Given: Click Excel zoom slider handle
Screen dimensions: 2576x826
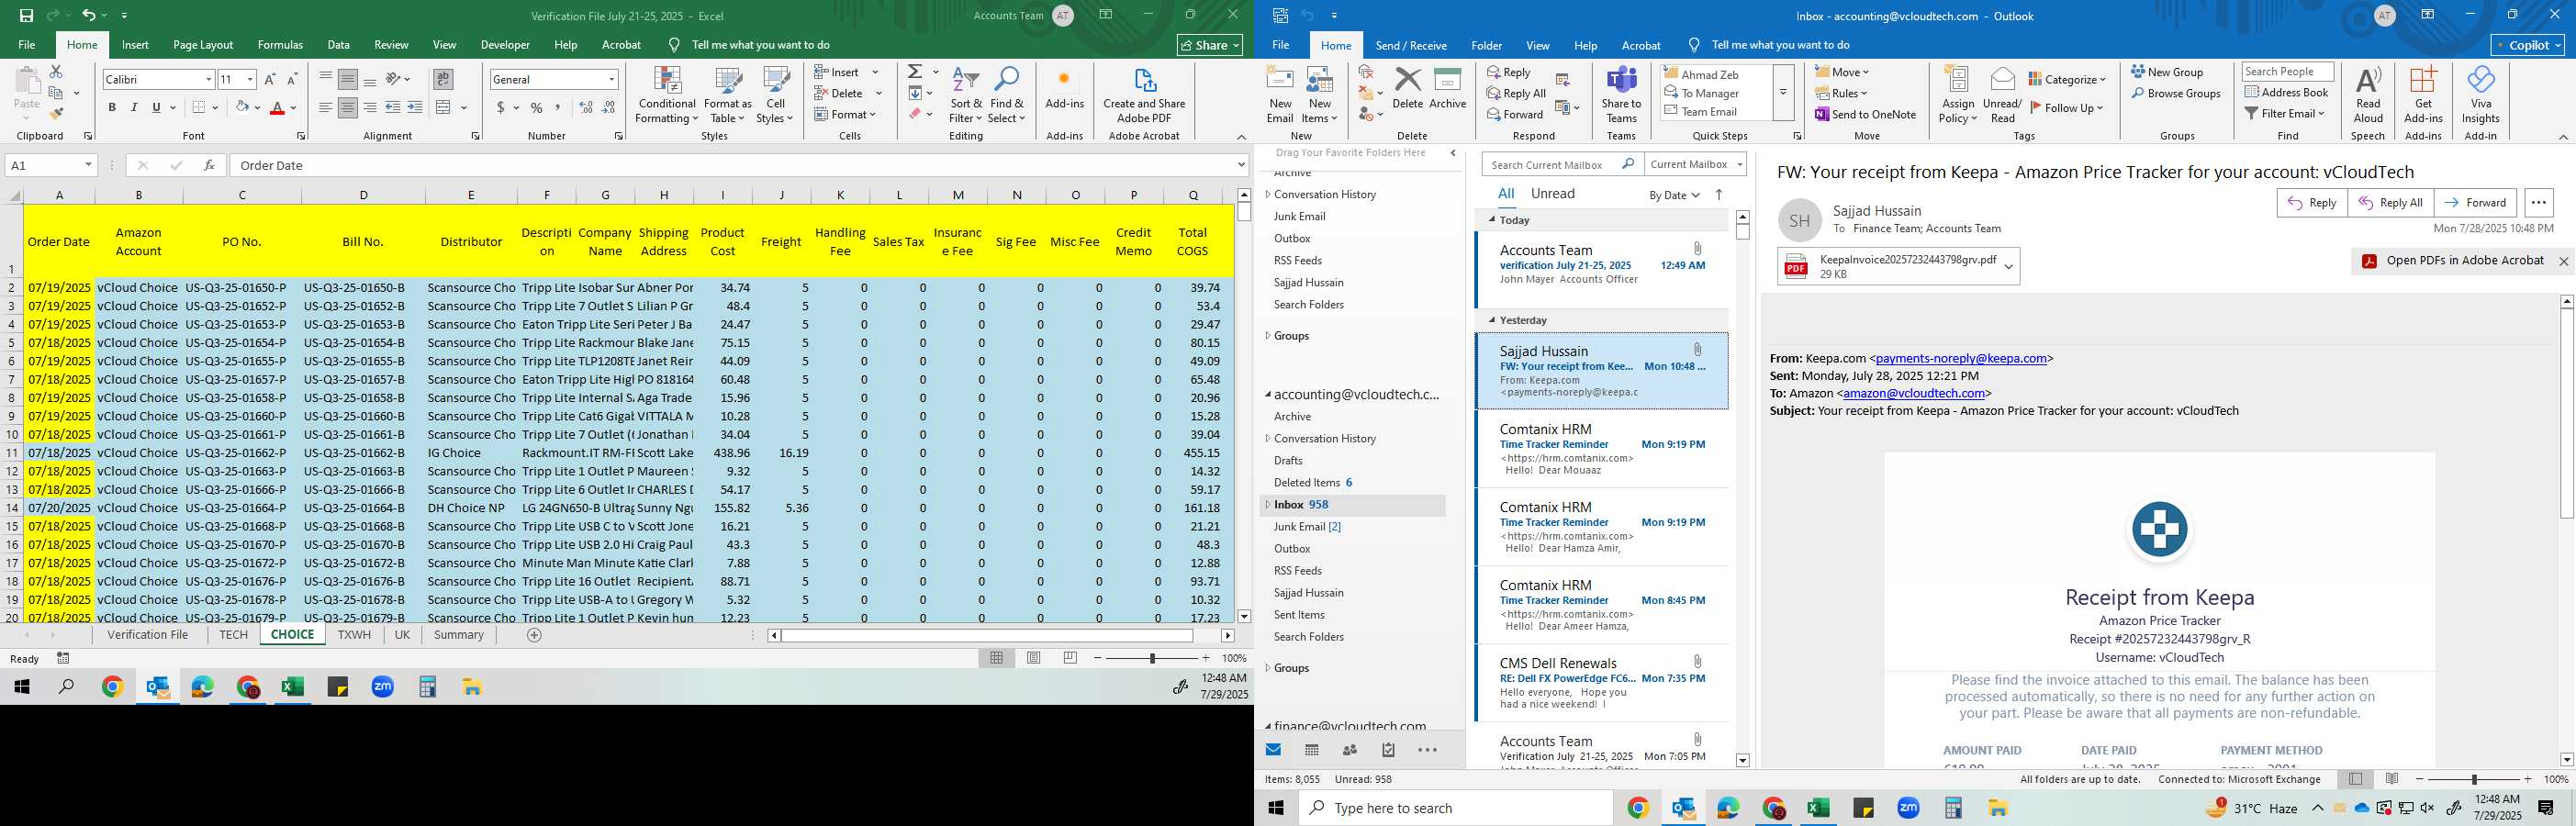Looking at the screenshot, I should pyautogui.click(x=1152, y=658).
